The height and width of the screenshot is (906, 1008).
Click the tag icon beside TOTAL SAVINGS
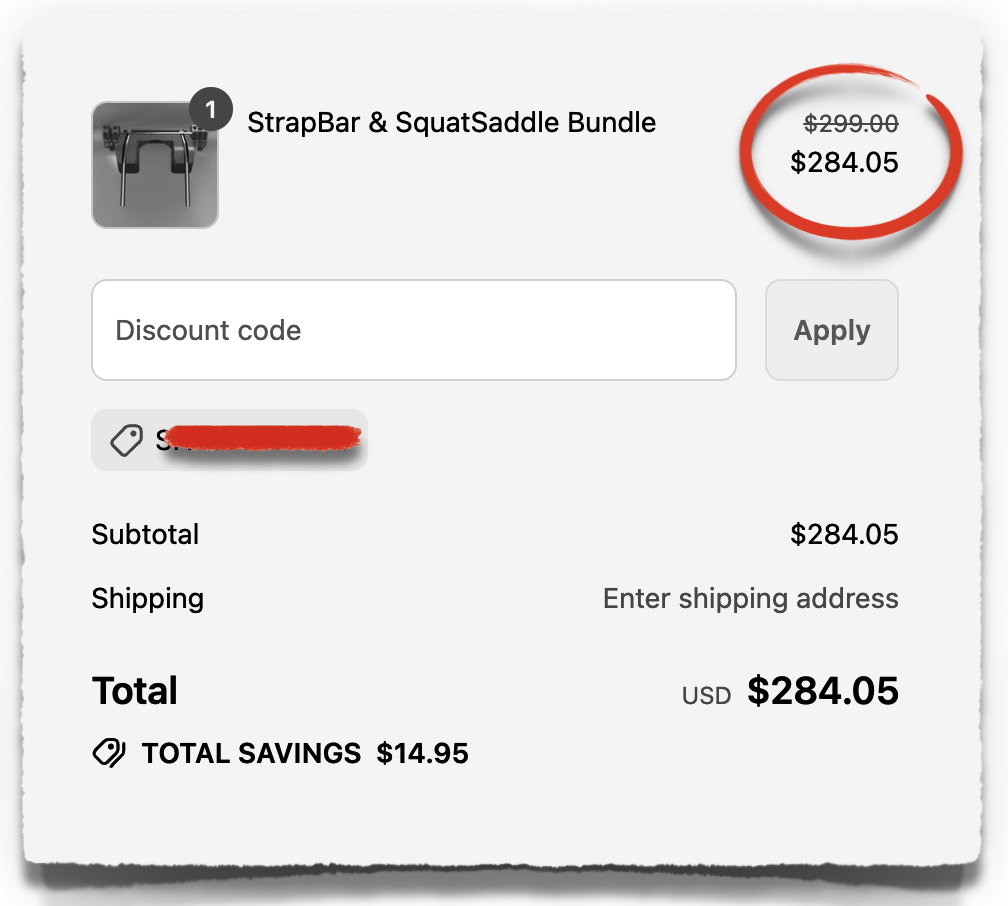coord(108,752)
